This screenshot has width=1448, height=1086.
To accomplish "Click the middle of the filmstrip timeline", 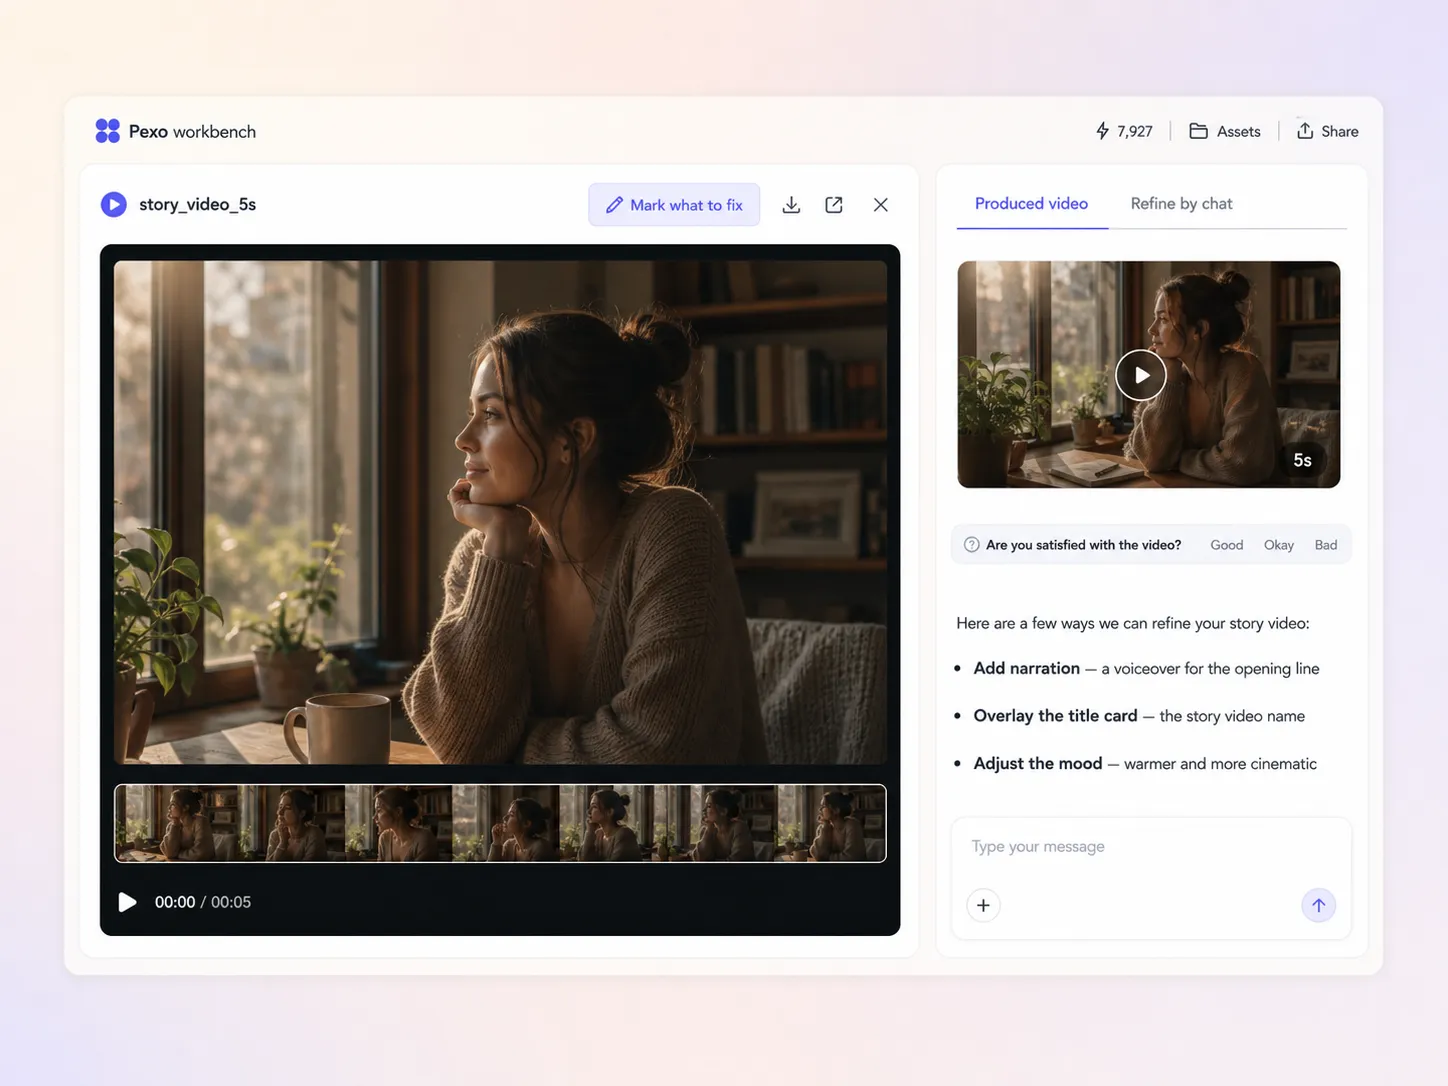I will tap(500, 823).
